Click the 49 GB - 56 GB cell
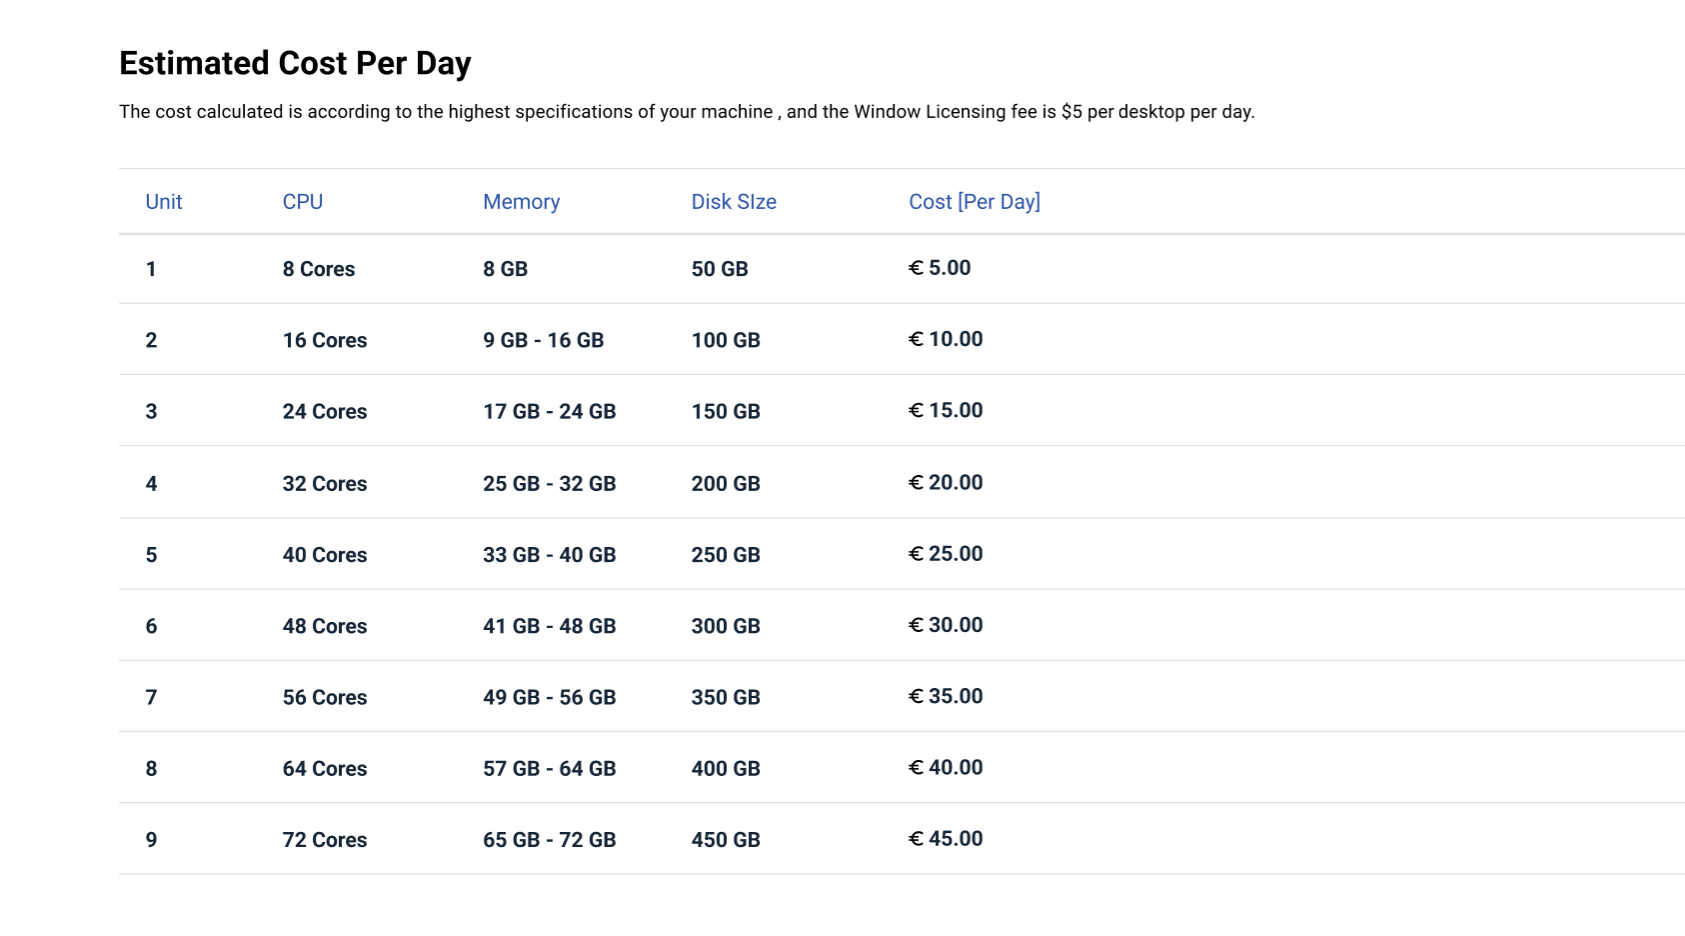1685x936 pixels. coord(549,697)
